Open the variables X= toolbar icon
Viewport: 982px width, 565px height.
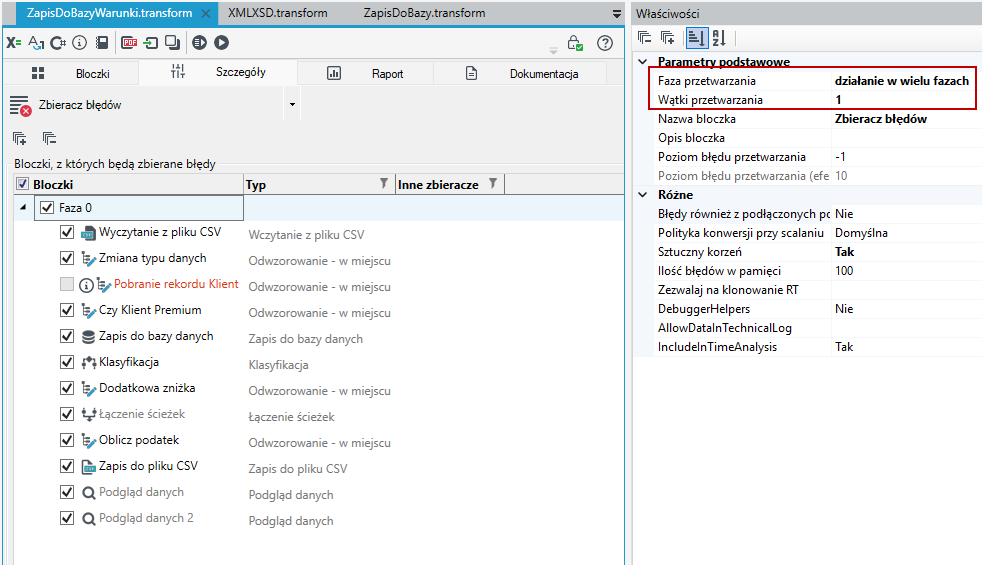click(14, 43)
